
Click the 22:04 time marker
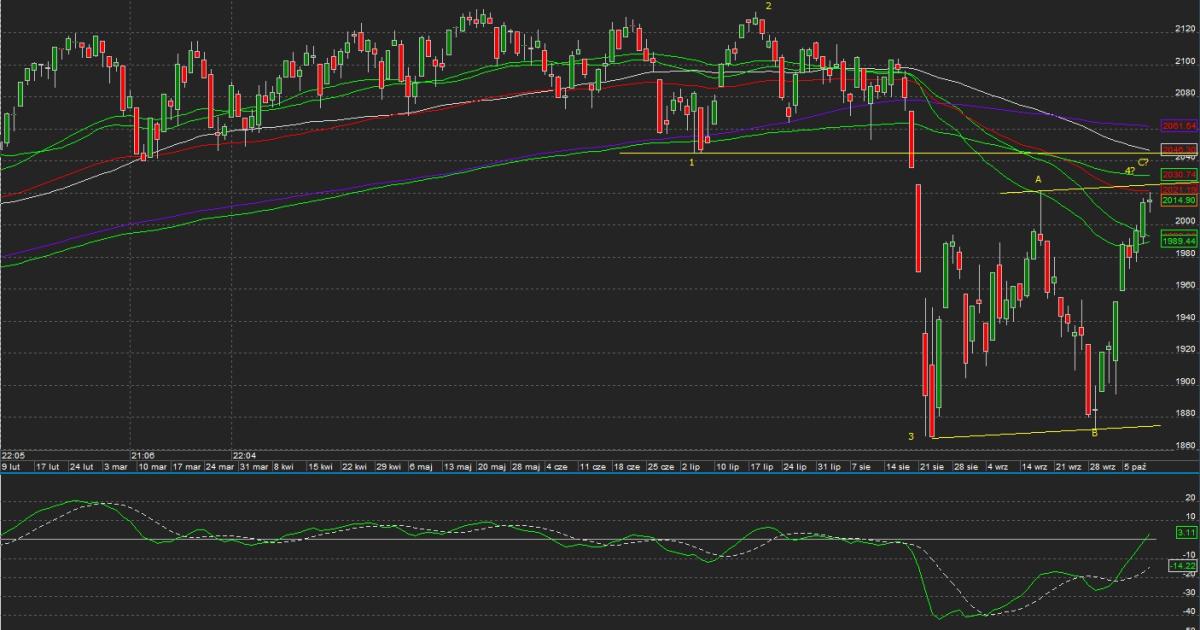(x=243, y=451)
